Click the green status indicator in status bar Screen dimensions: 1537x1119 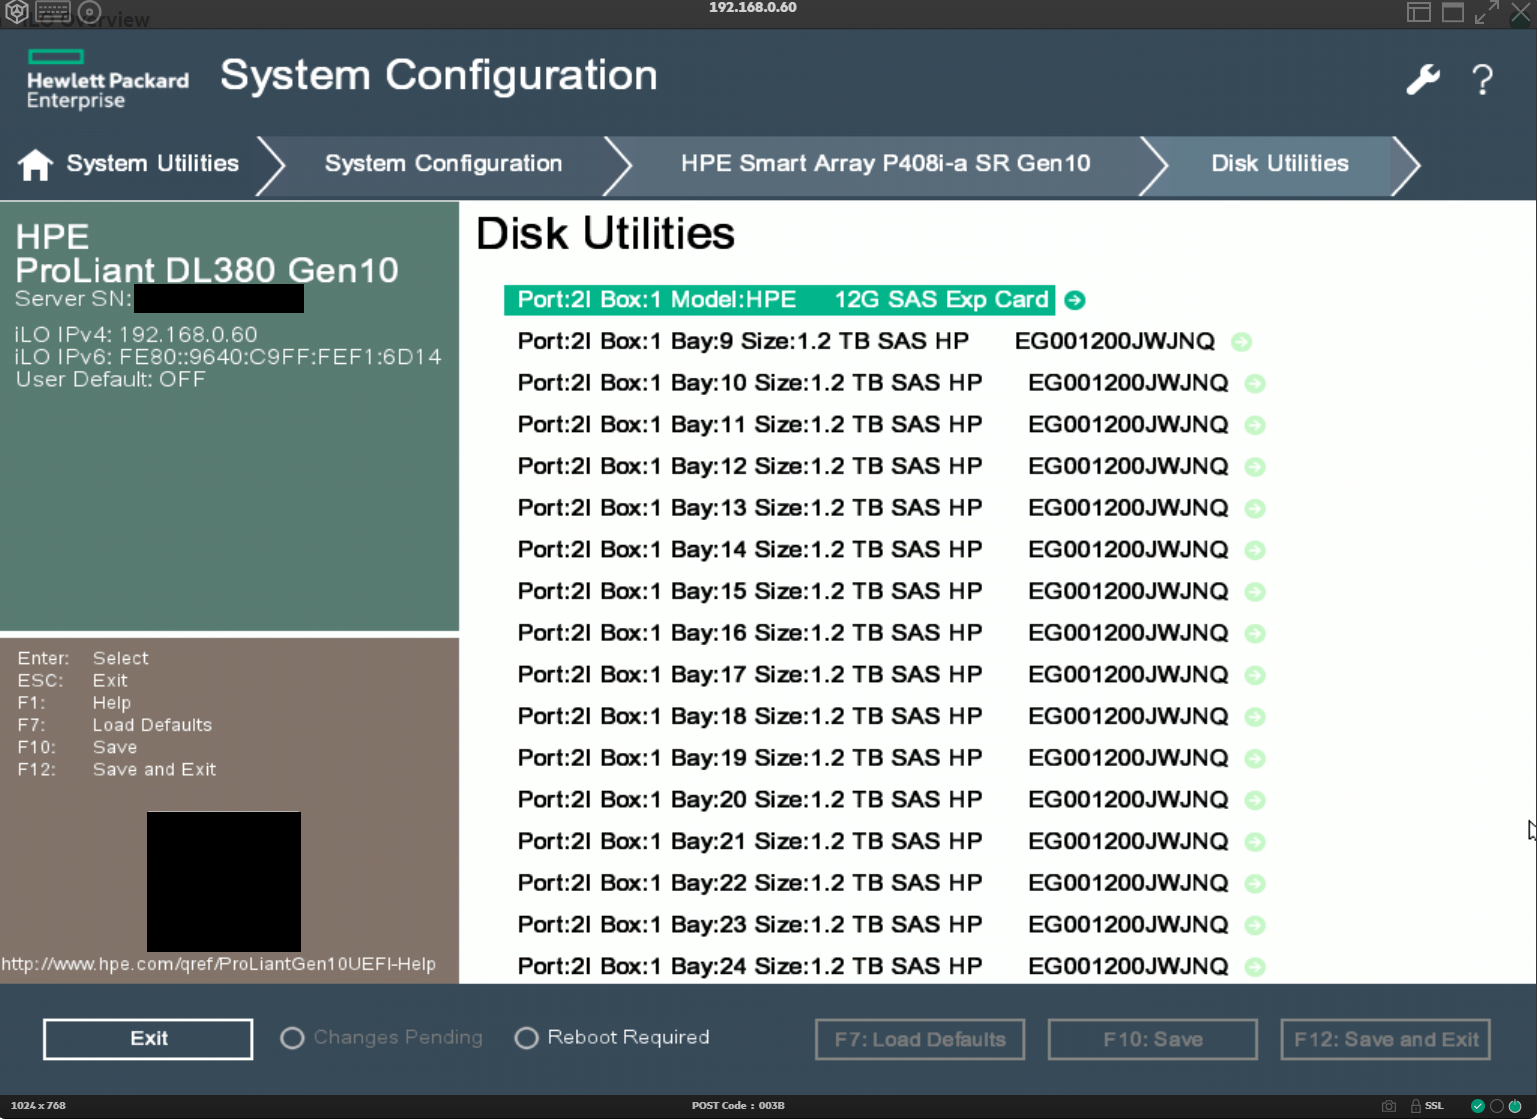coord(1478,1106)
